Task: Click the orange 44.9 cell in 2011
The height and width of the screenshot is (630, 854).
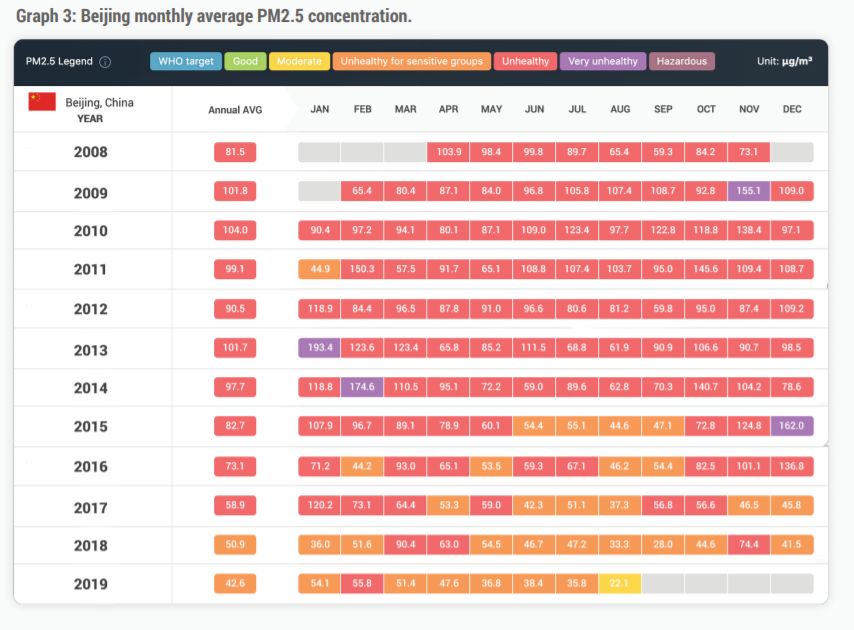Action: coord(320,269)
